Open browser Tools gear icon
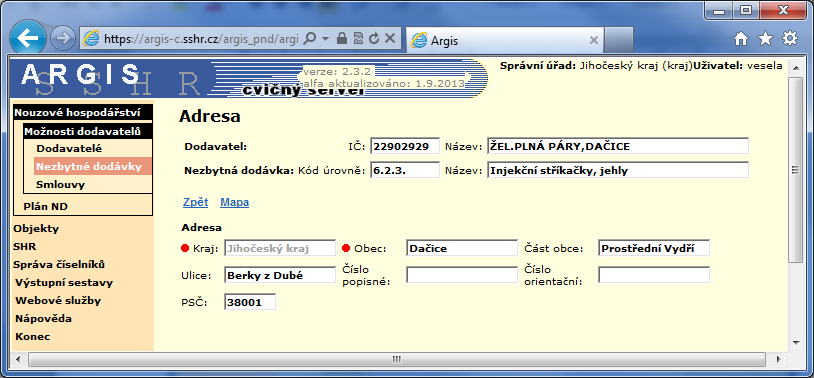This screenshot has height=378, width=814. click(790, 39)
